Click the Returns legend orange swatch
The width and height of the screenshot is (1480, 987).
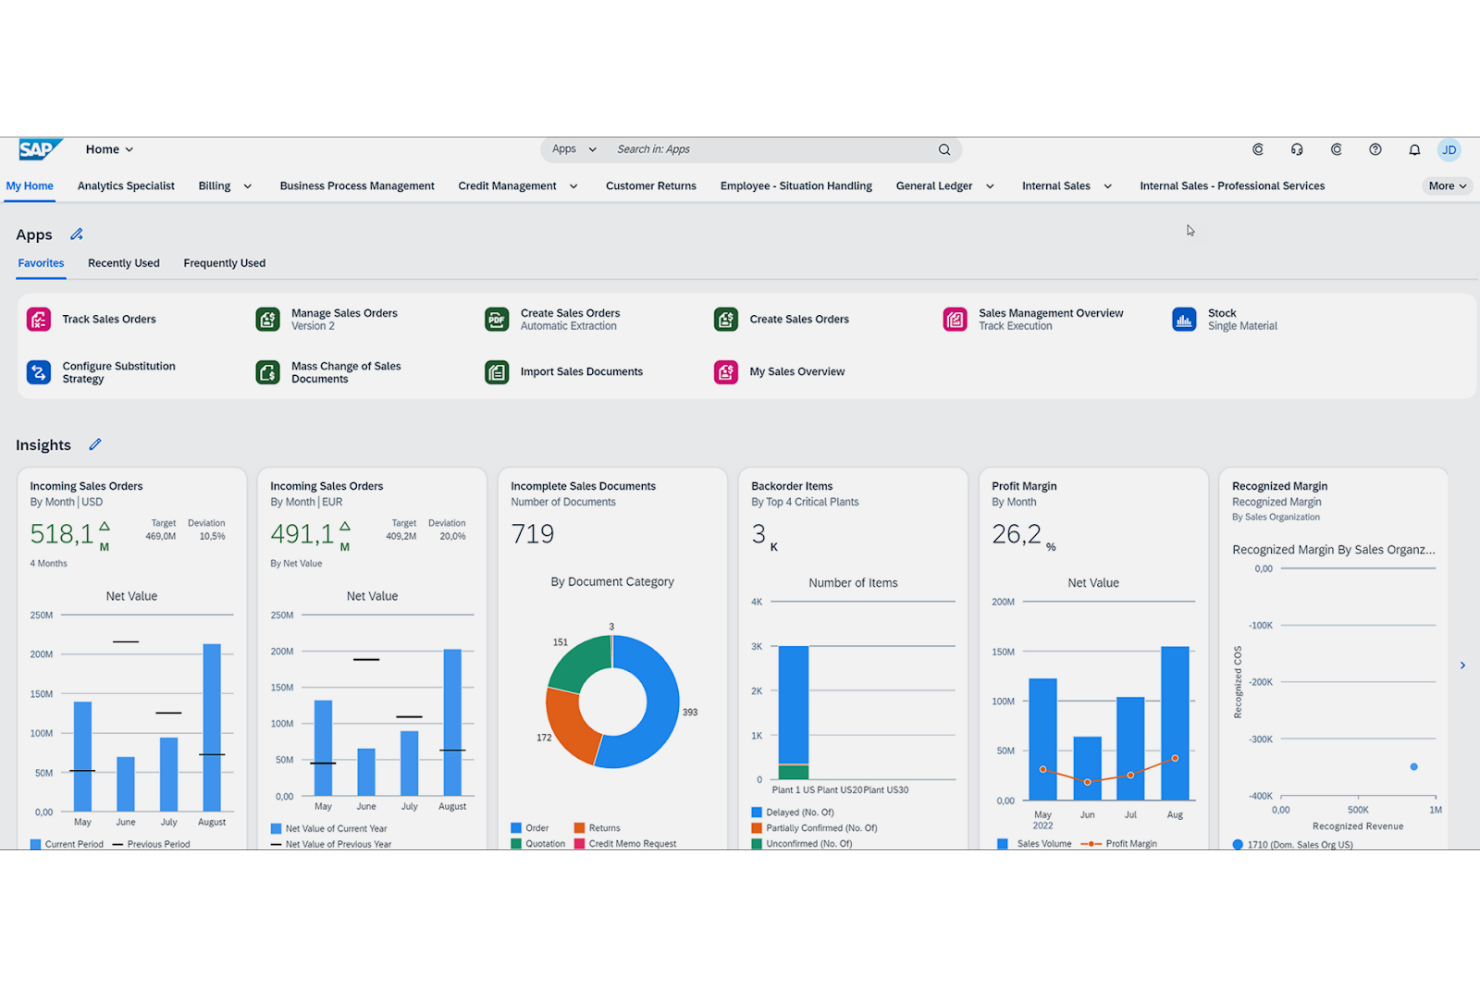579,828
